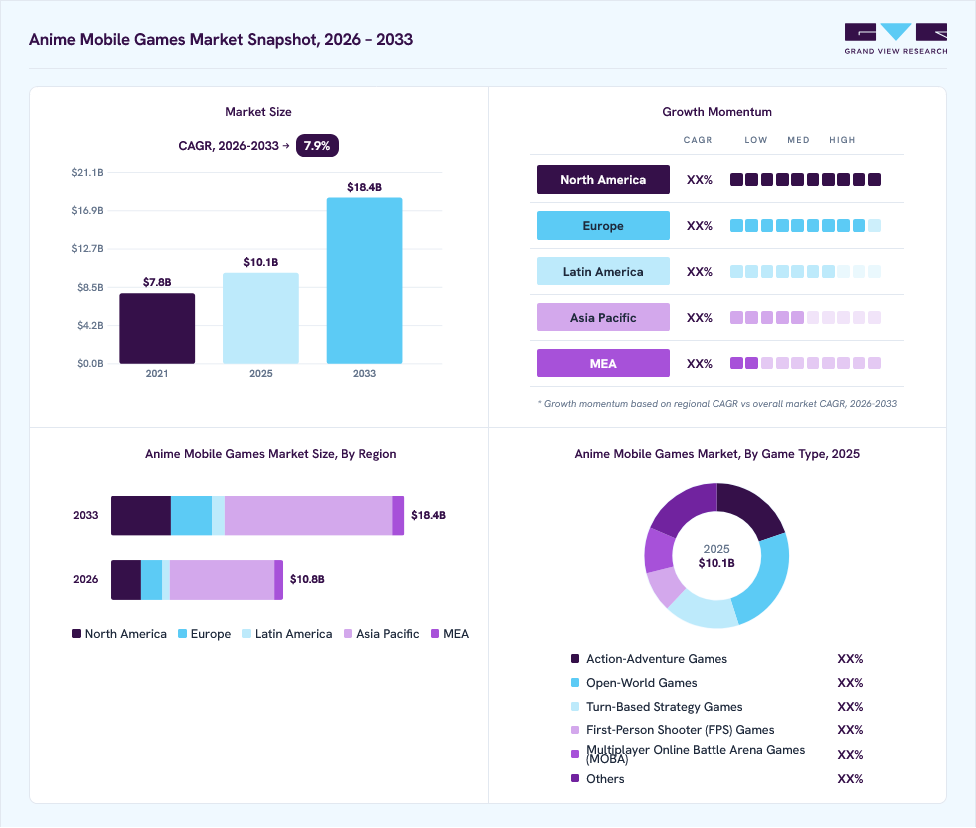Click the Growth Momentum heading
Viewport: 976px width, 828px height.
[x=717, y=112]
